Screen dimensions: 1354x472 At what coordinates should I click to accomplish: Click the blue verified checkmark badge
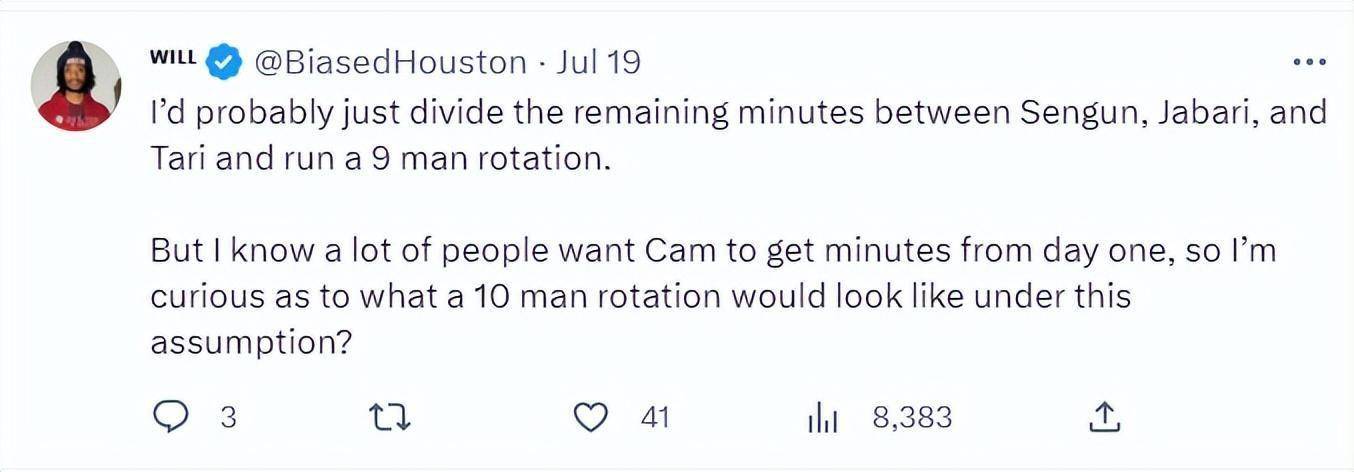coord(224,63)
